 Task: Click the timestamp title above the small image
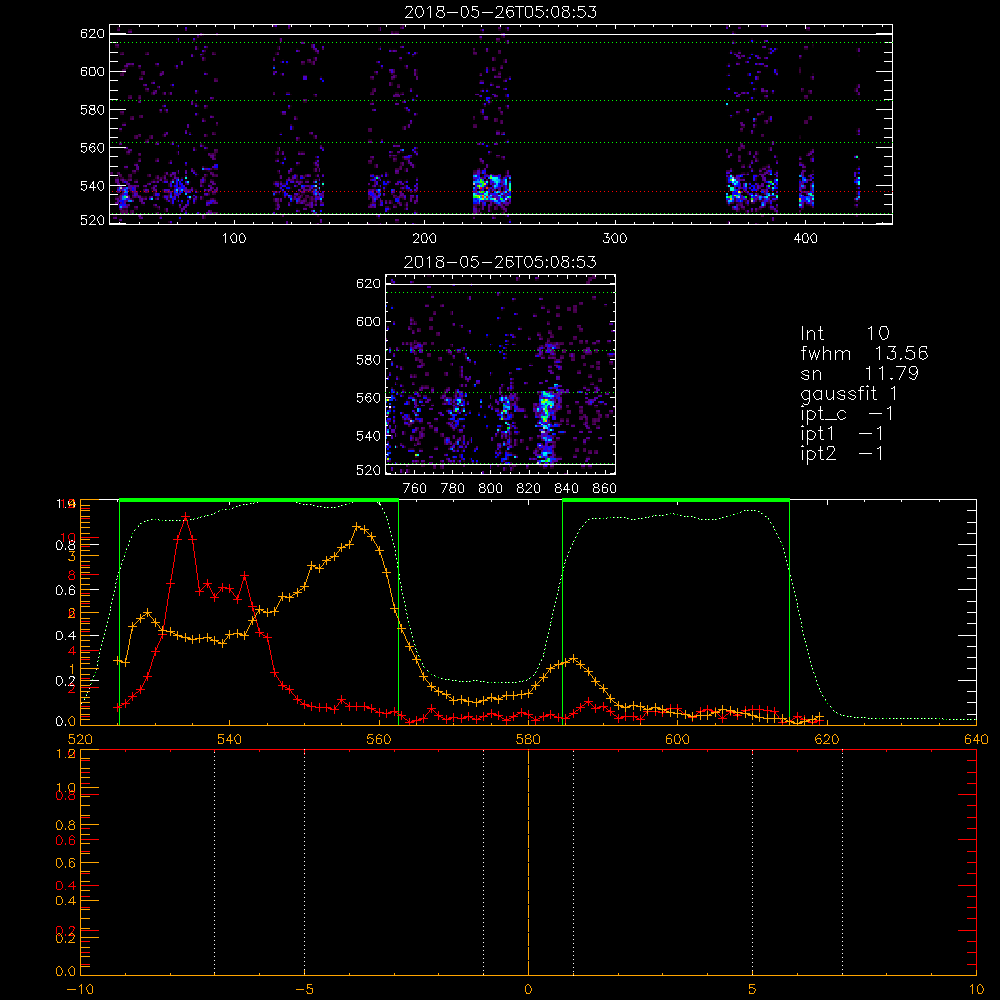pos(501,262)
